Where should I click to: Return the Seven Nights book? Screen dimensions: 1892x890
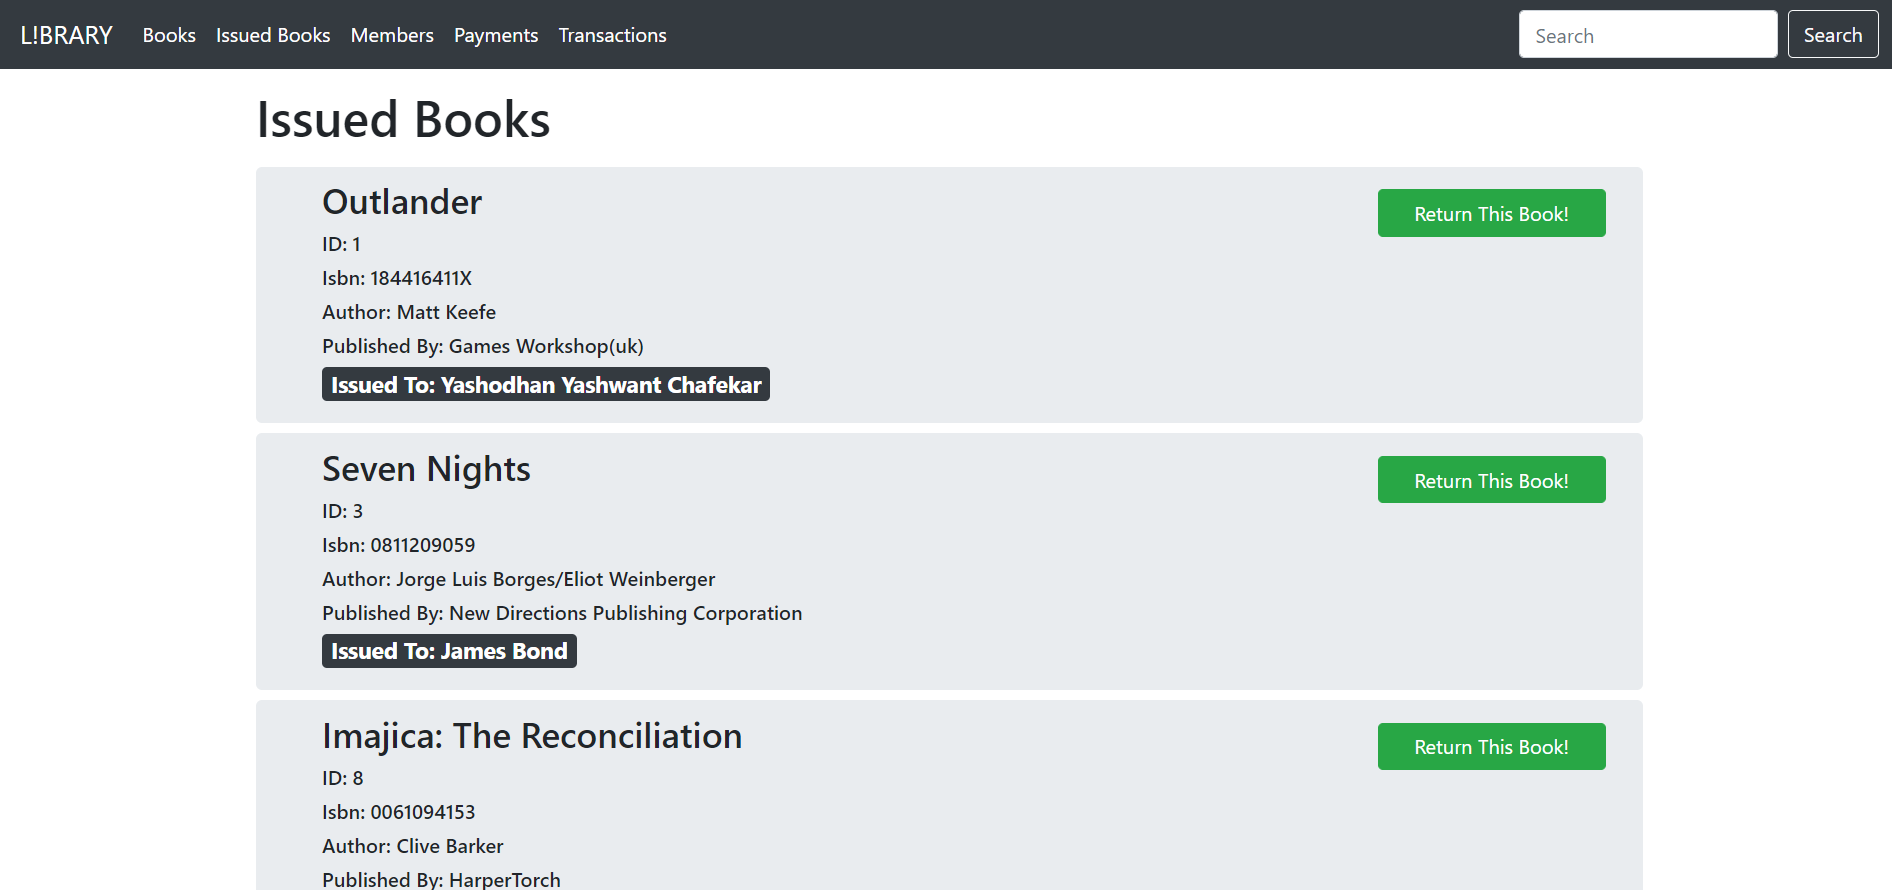(x=1491, y=480)
